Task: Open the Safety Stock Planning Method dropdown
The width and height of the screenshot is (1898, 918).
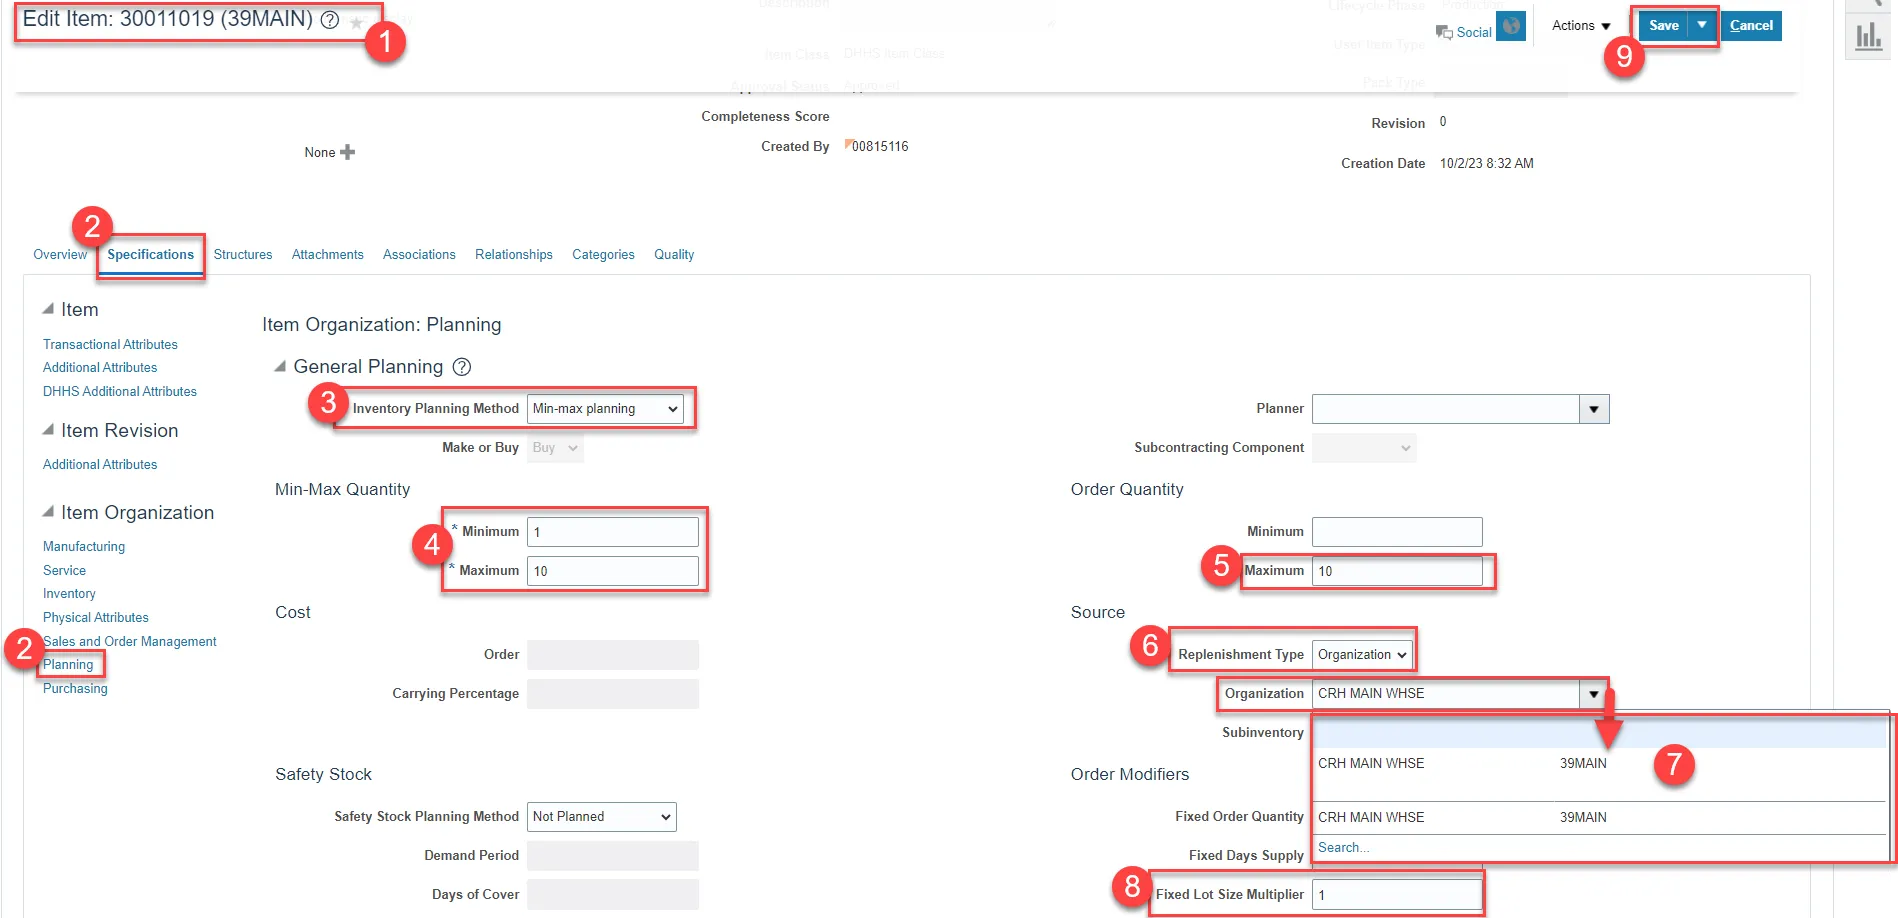Action: tap(601, 817)
